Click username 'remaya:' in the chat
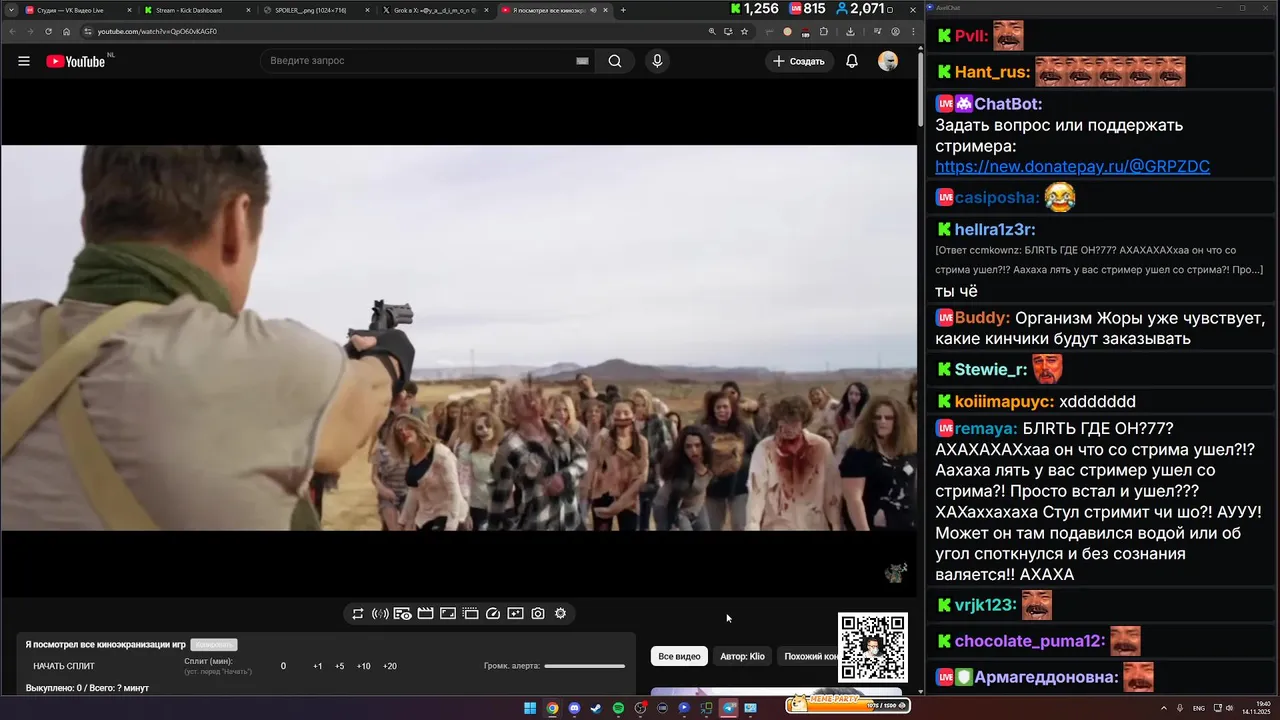Viewport: 1280px width, 720px height. tap(986, 428)
